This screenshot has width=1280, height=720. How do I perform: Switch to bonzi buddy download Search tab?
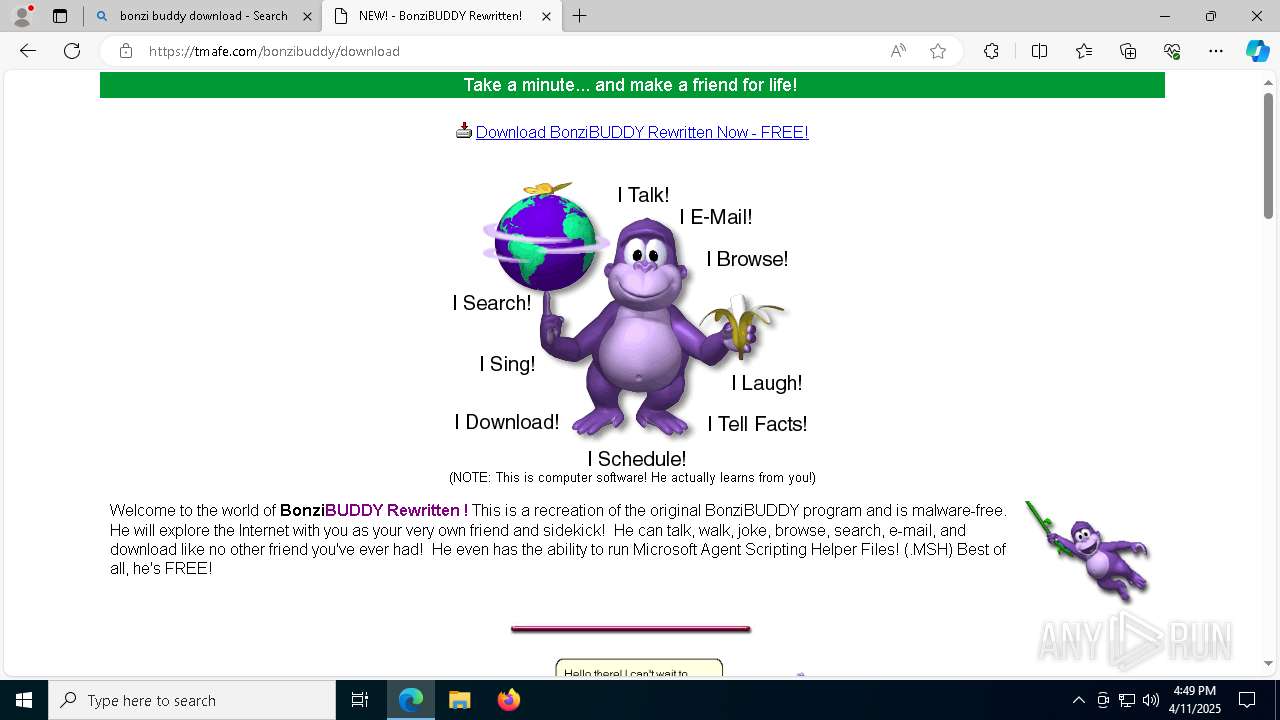pyautogui.click(x=203, y=16)
